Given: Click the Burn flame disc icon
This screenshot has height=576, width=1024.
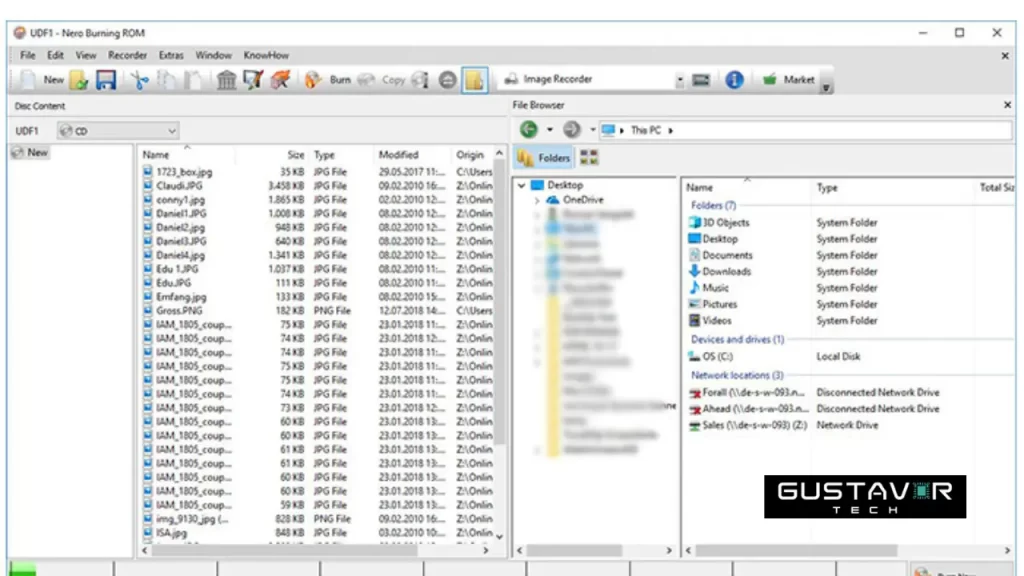Looking at the screenshot, I should pos(313,80).
